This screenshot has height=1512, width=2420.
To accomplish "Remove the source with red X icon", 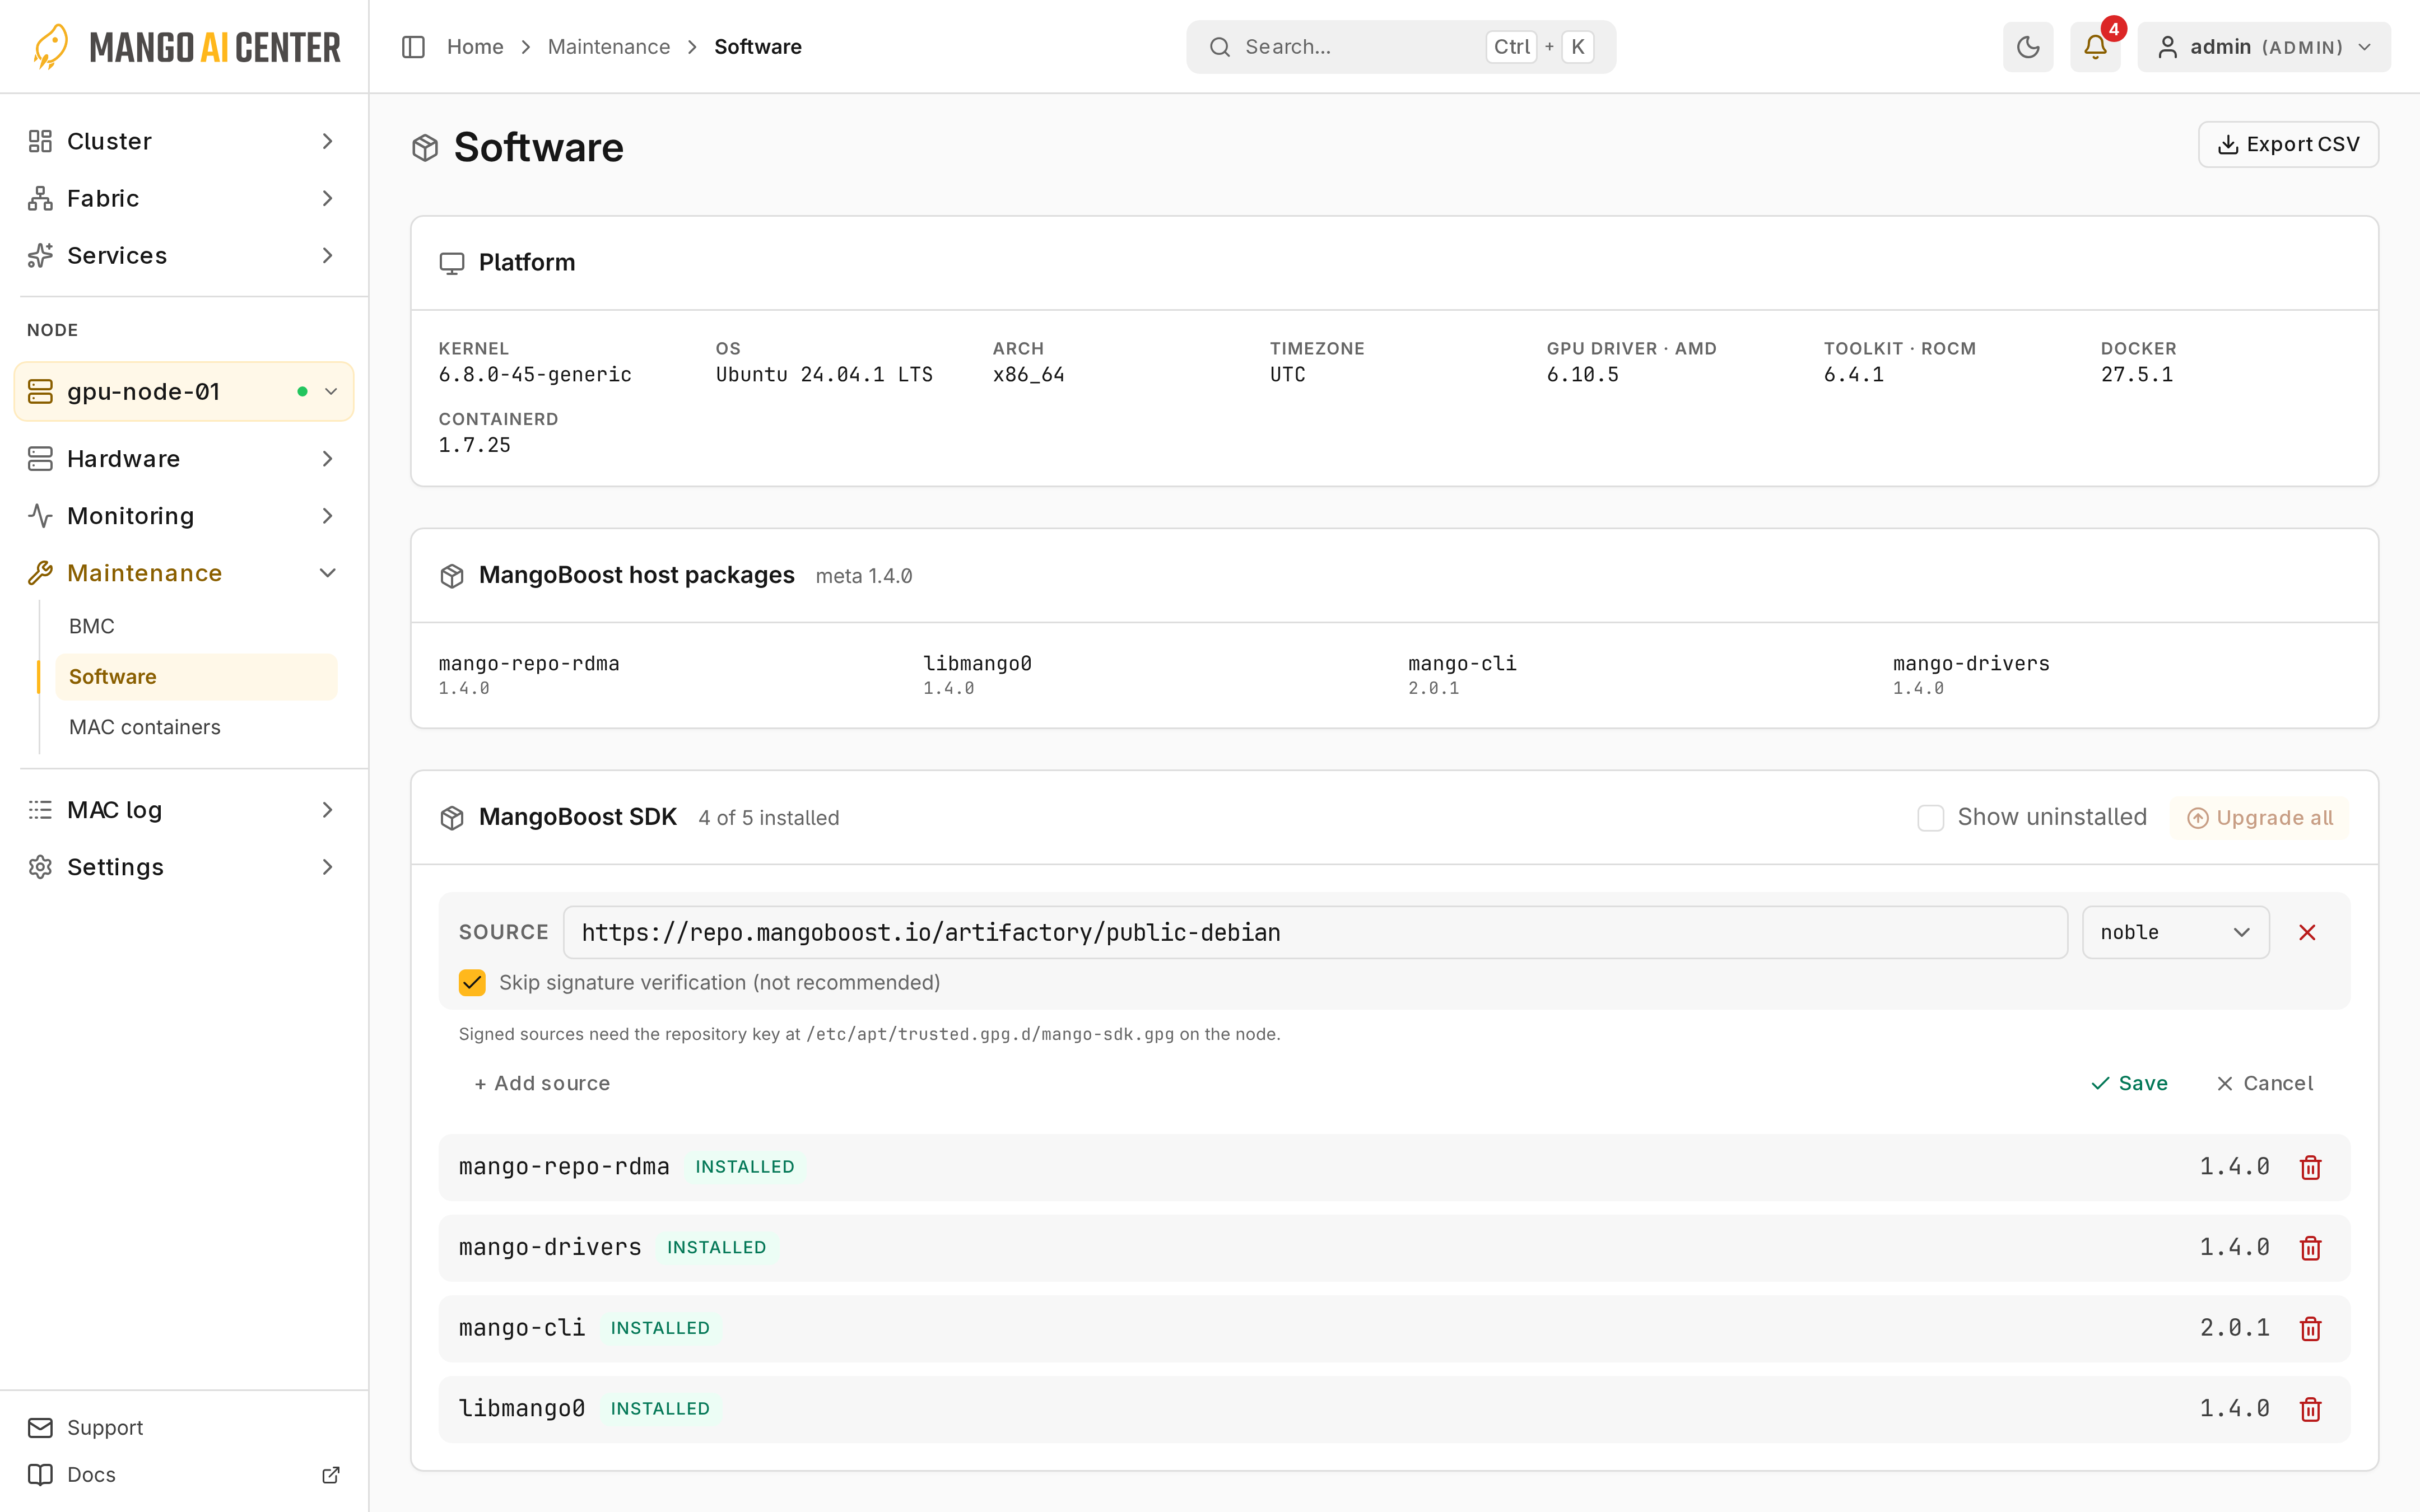I will tap(2307, 932).
